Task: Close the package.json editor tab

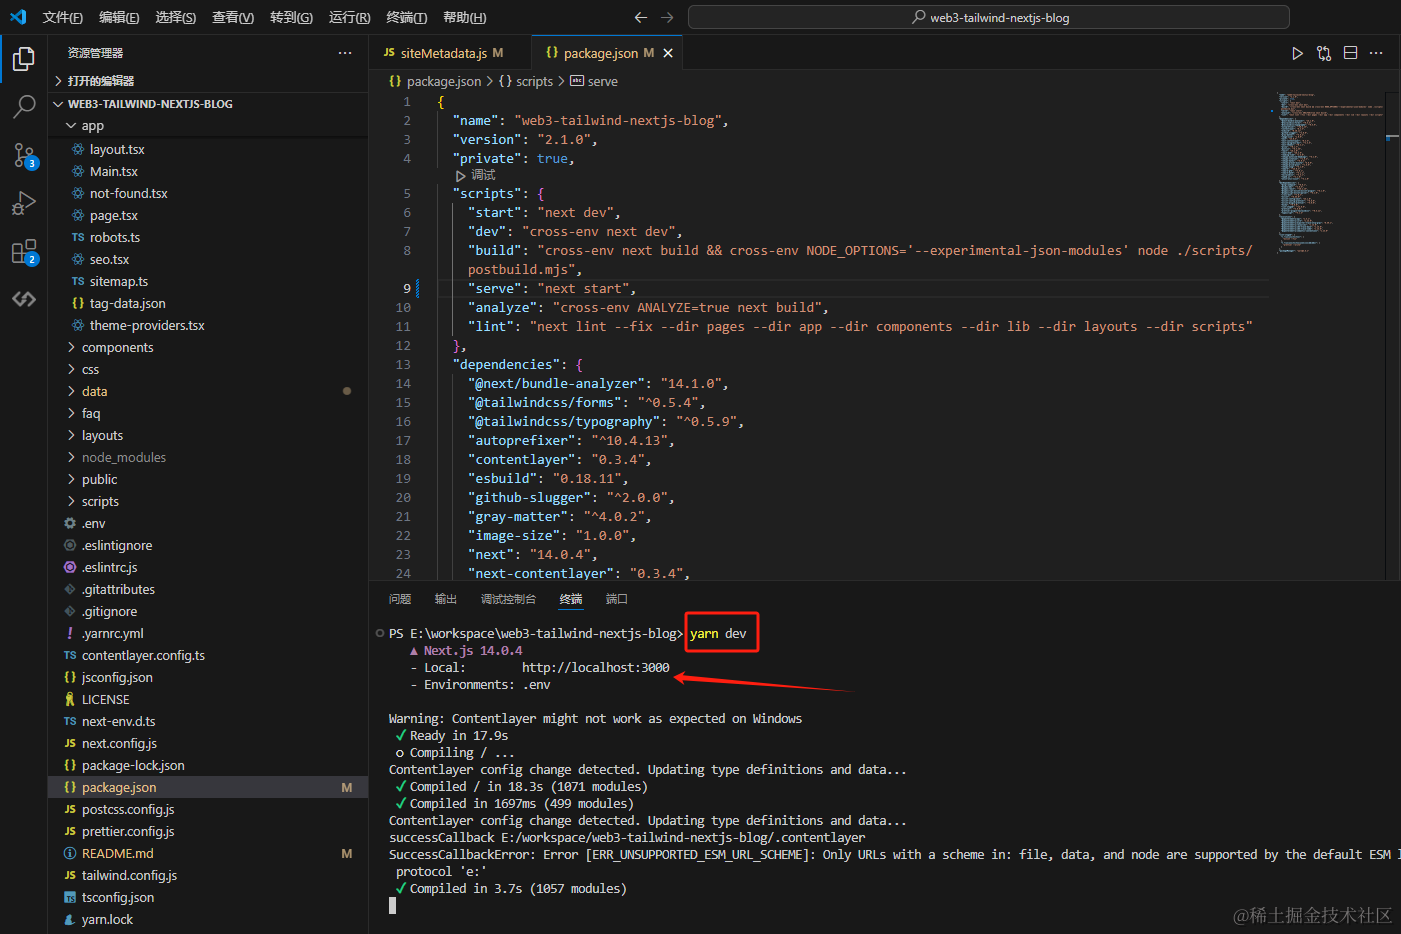Action: [x=668, y=53]
